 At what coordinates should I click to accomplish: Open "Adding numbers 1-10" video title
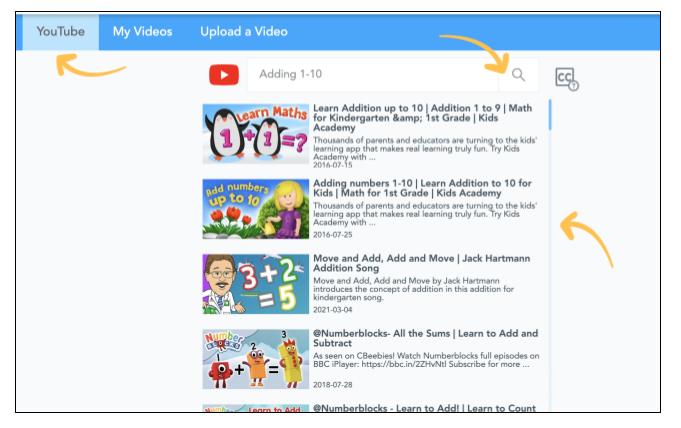point(422,190)
